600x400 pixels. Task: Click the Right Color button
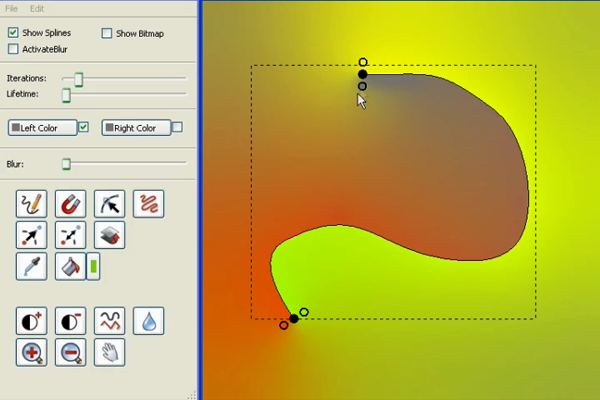(136, 128)
